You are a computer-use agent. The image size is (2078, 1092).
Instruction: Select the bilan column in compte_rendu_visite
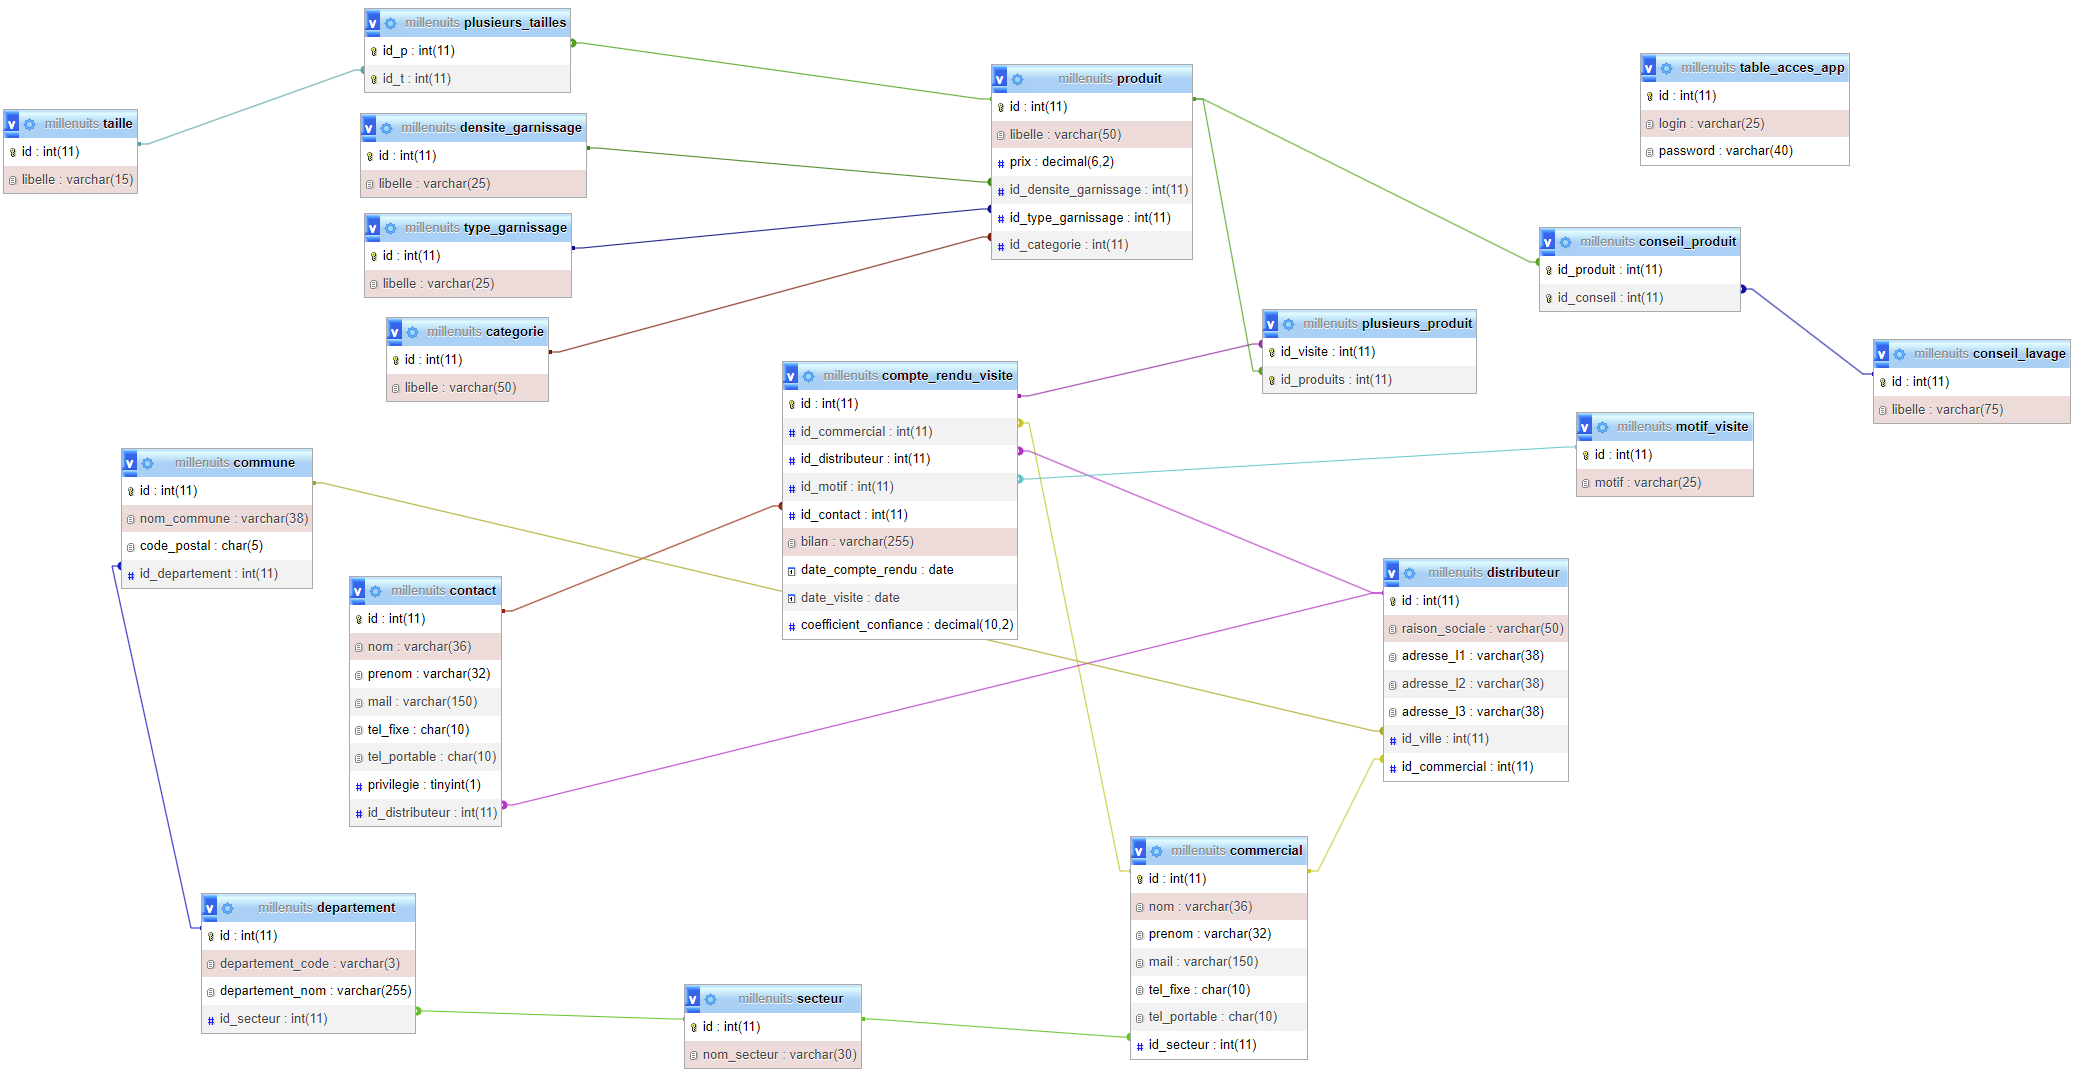coord(856,542)
